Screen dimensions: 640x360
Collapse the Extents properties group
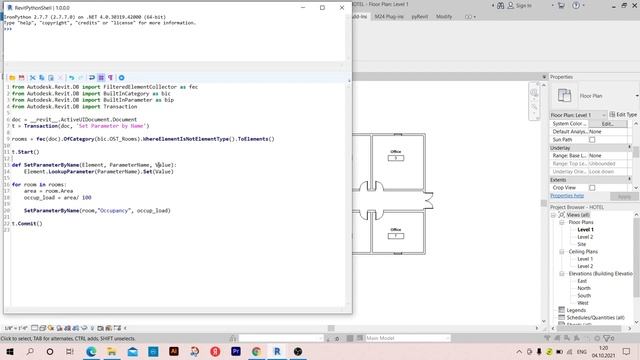pyautogui.click(x=629, y=180)
